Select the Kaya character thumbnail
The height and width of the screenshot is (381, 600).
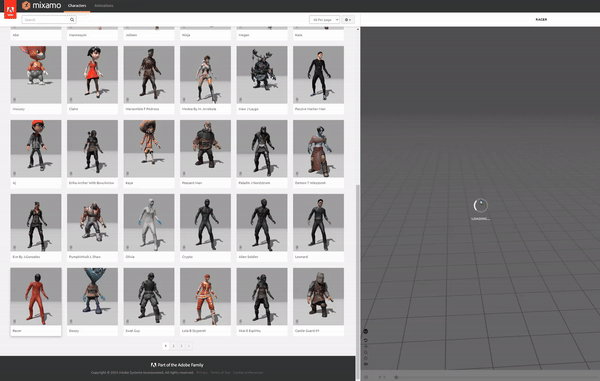149,149
